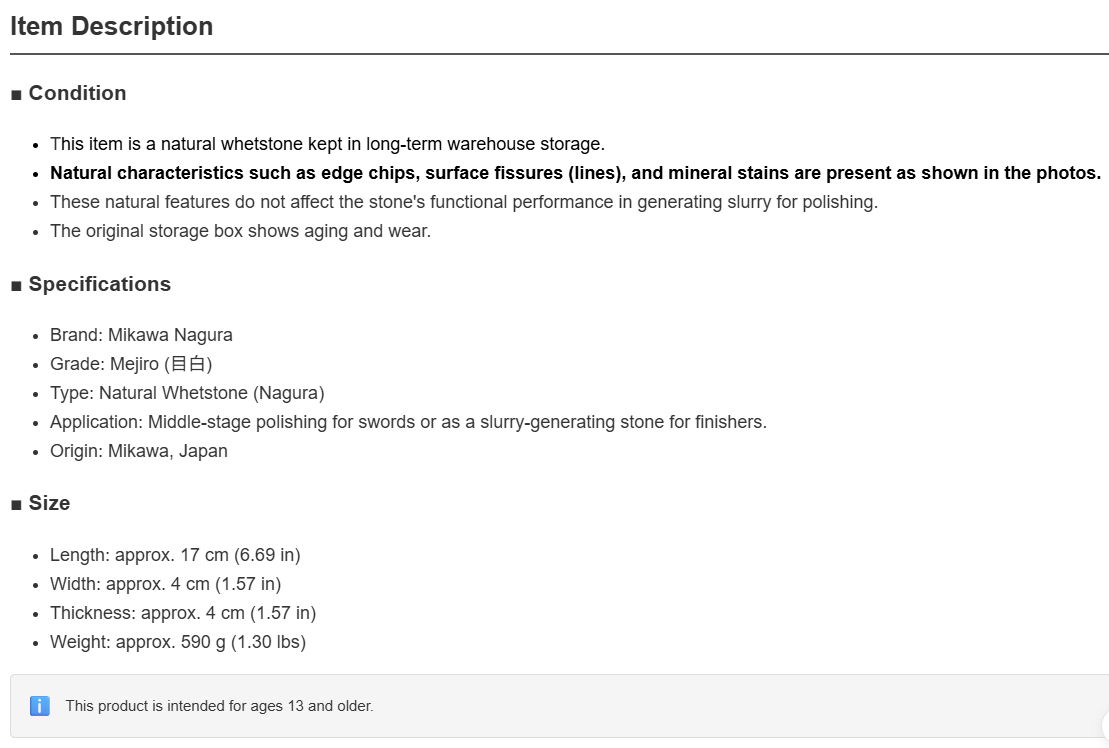Click the Size section heading
This screenshot has height=748, width=1109.
coord(49,503)
